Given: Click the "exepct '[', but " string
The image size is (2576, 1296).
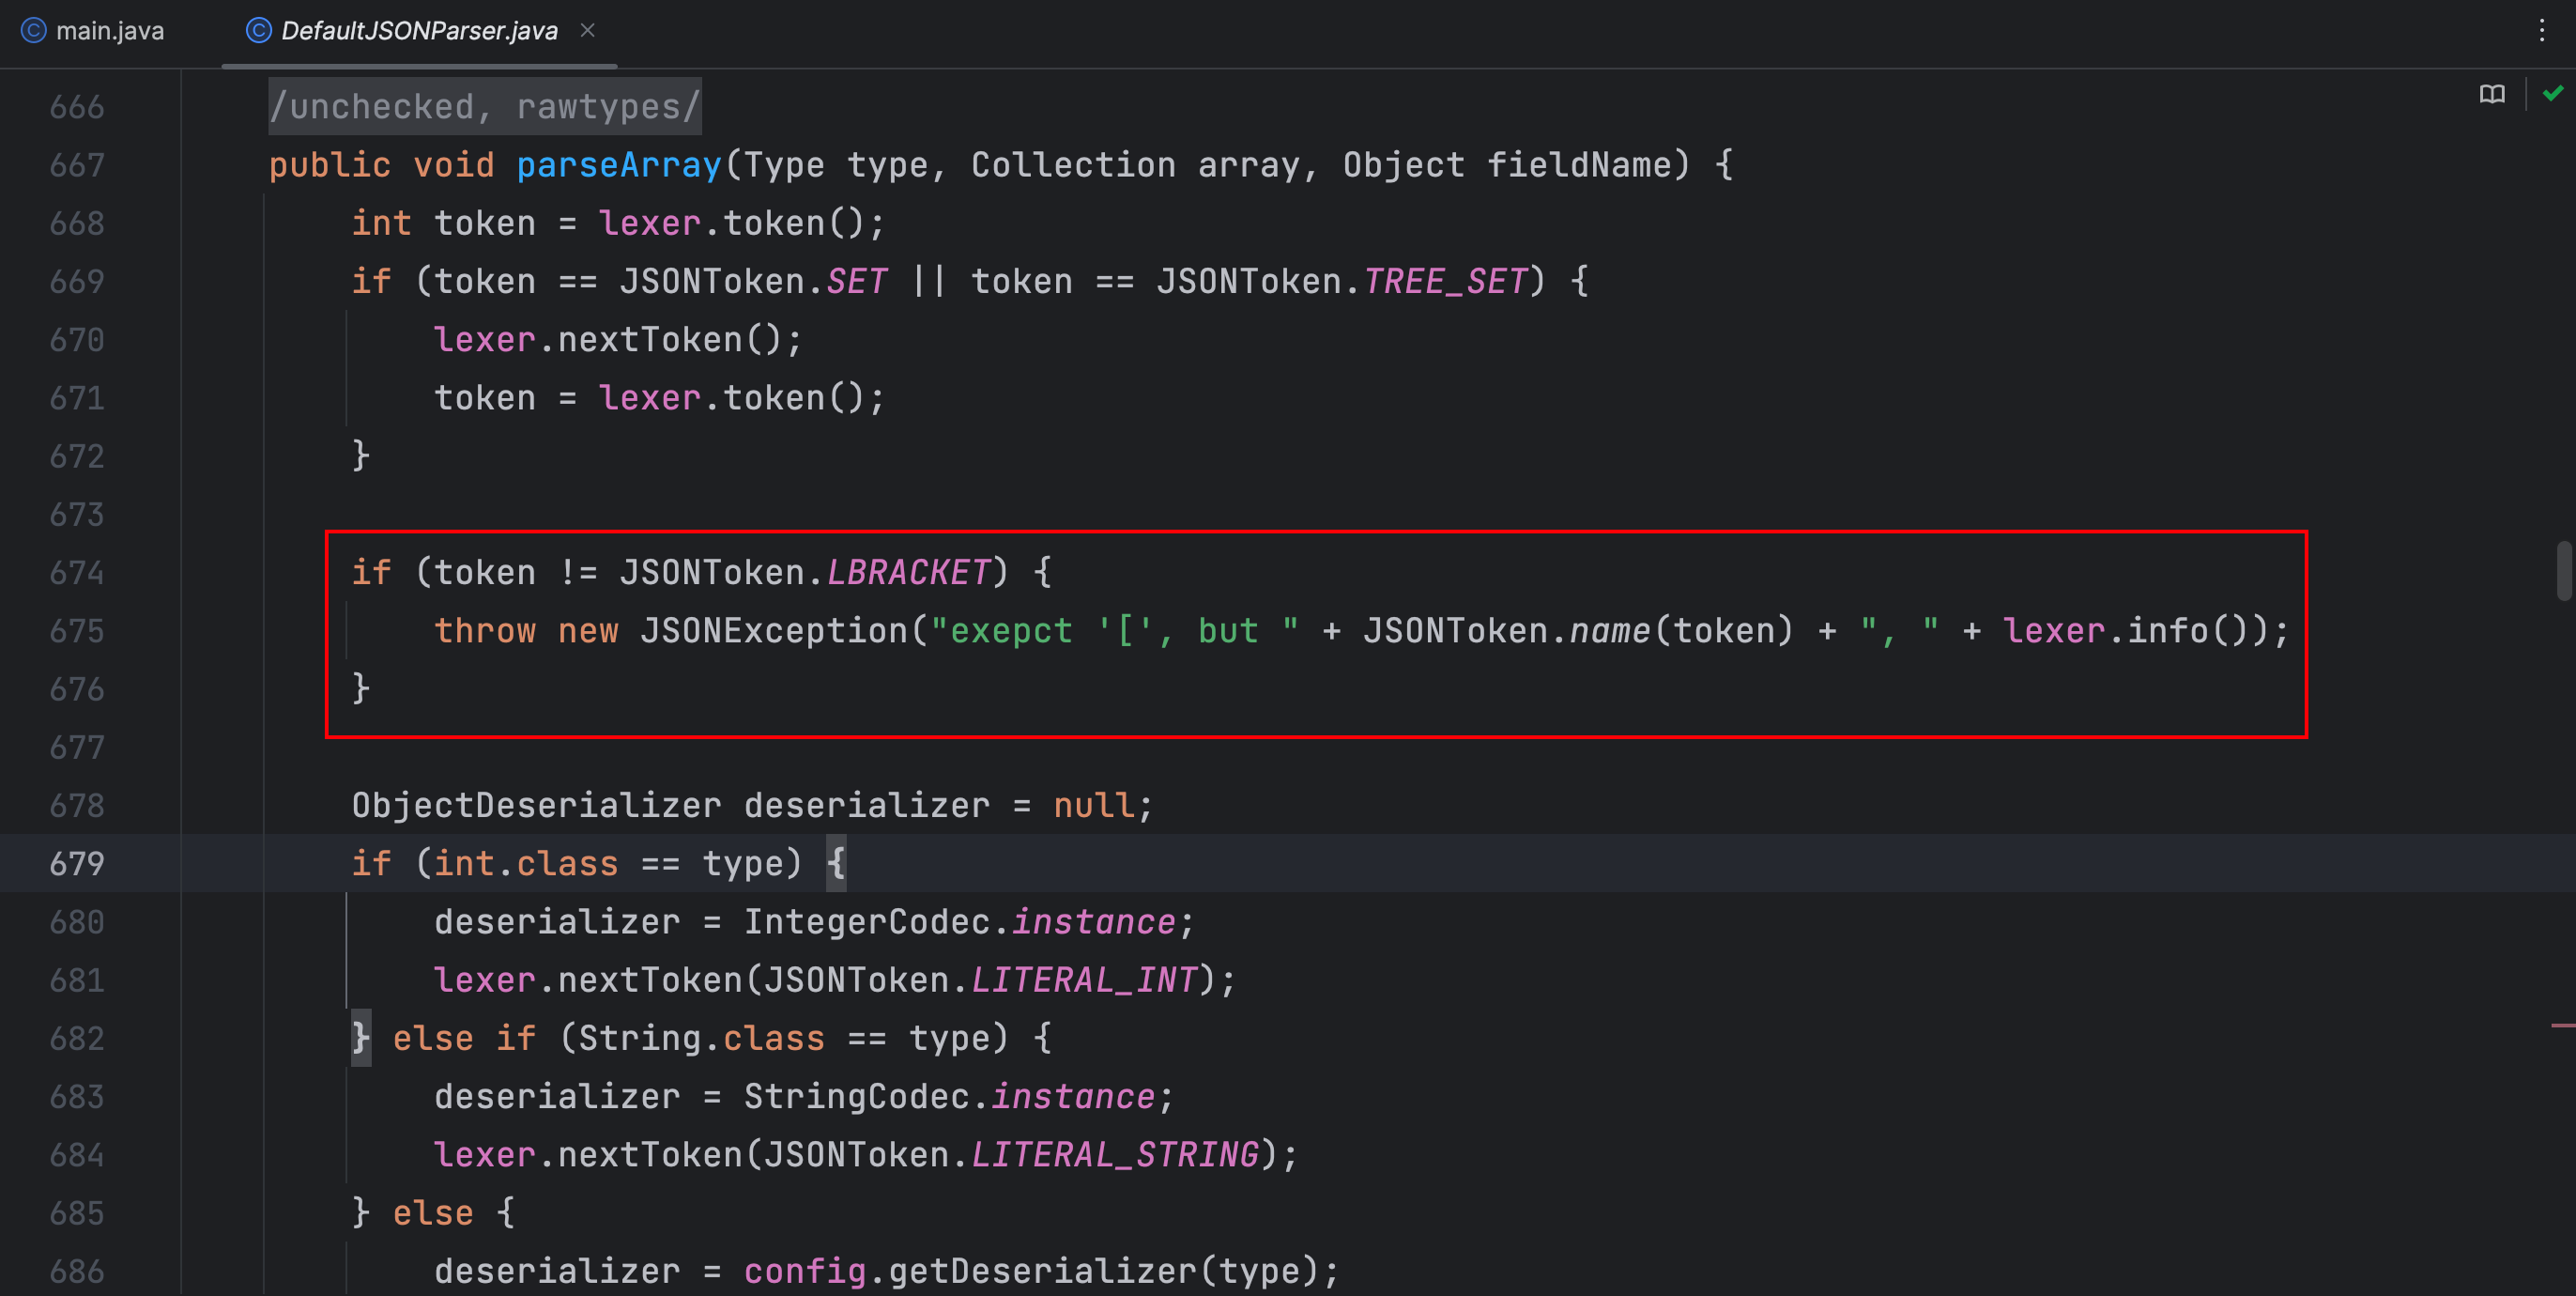Looking at the screenshot, I should pos(1115,631).
